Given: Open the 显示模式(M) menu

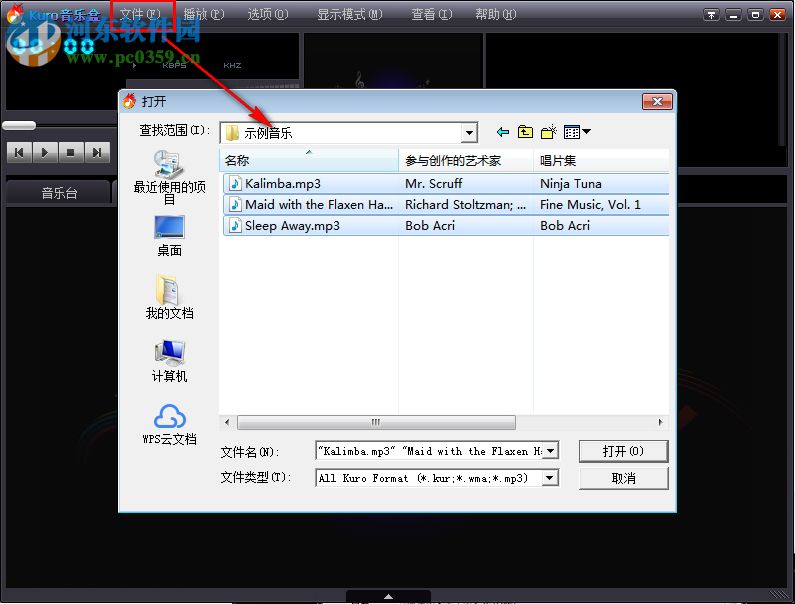Looking at the screenshot, I should point(349,14).
